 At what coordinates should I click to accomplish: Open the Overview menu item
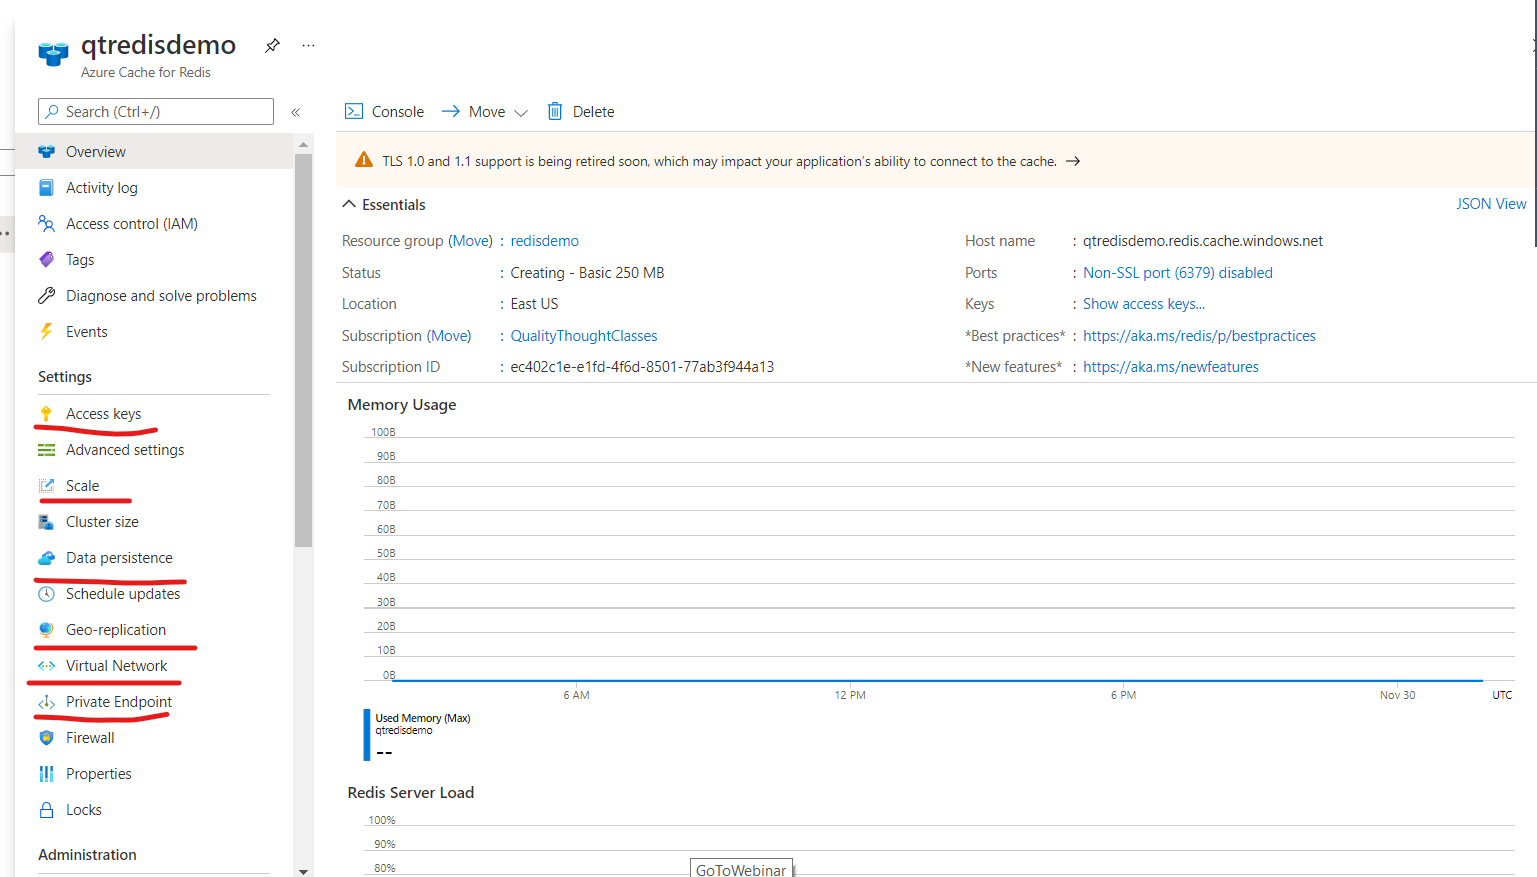154,152
